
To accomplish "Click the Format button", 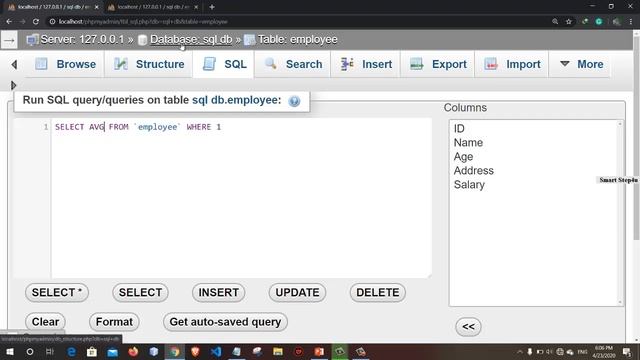I will 114,322.
